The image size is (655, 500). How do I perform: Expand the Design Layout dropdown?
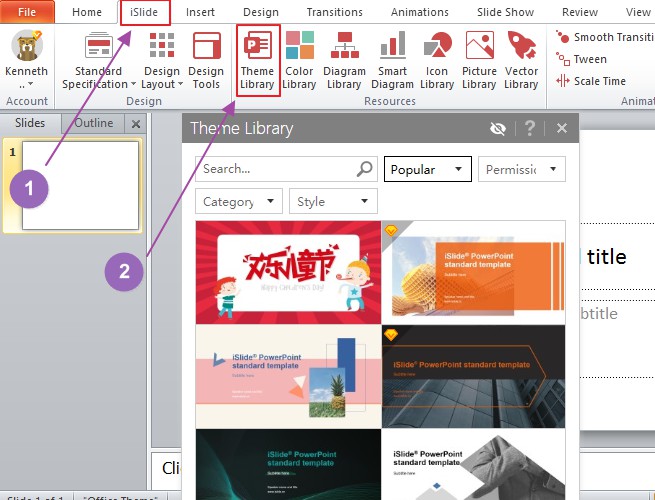(162, 60)
